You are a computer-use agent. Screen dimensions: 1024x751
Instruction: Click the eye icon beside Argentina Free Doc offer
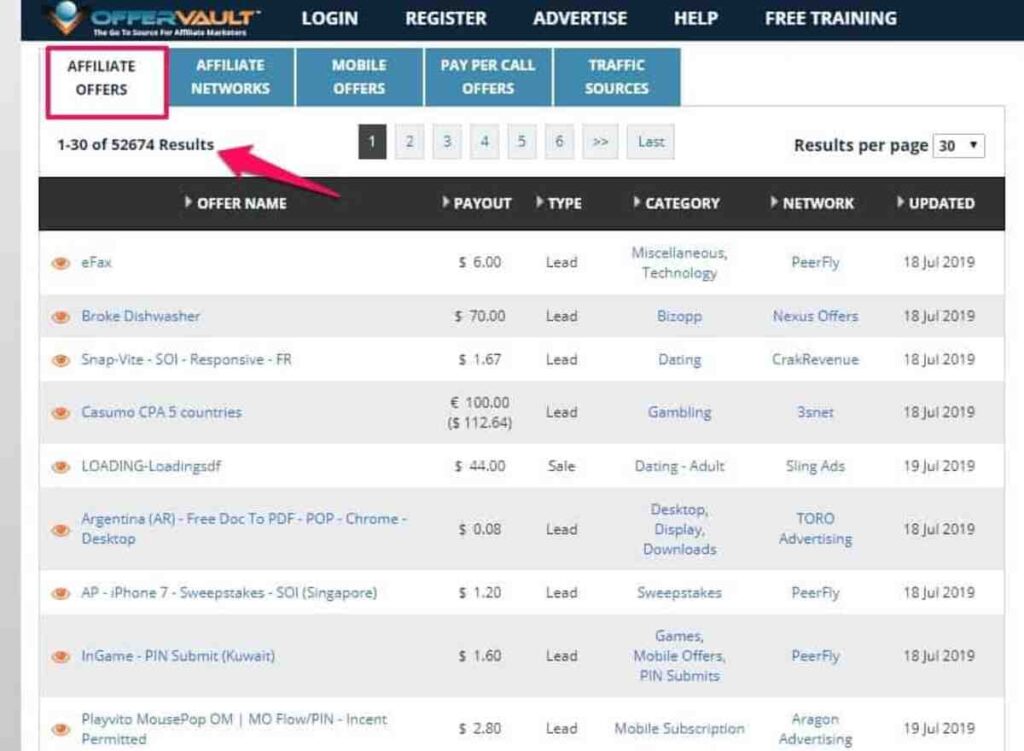[61, 530]
